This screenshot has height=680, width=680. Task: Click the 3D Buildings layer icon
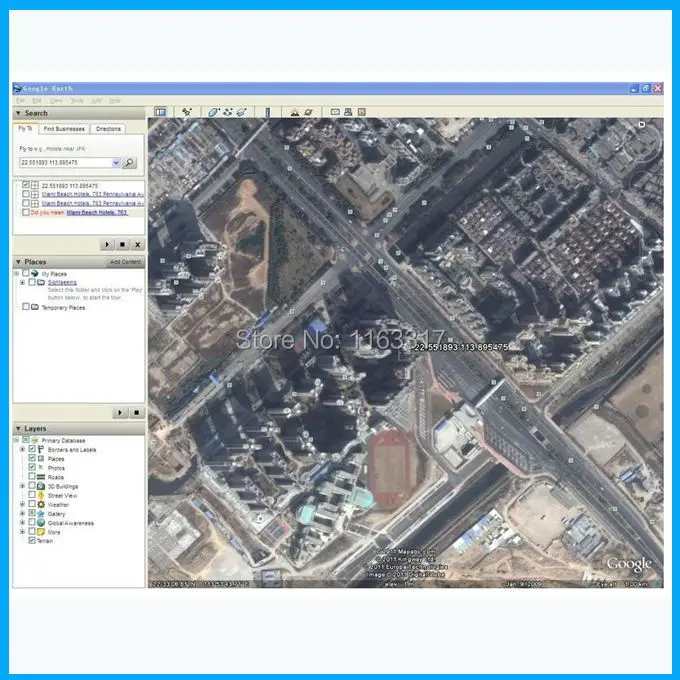41,486
